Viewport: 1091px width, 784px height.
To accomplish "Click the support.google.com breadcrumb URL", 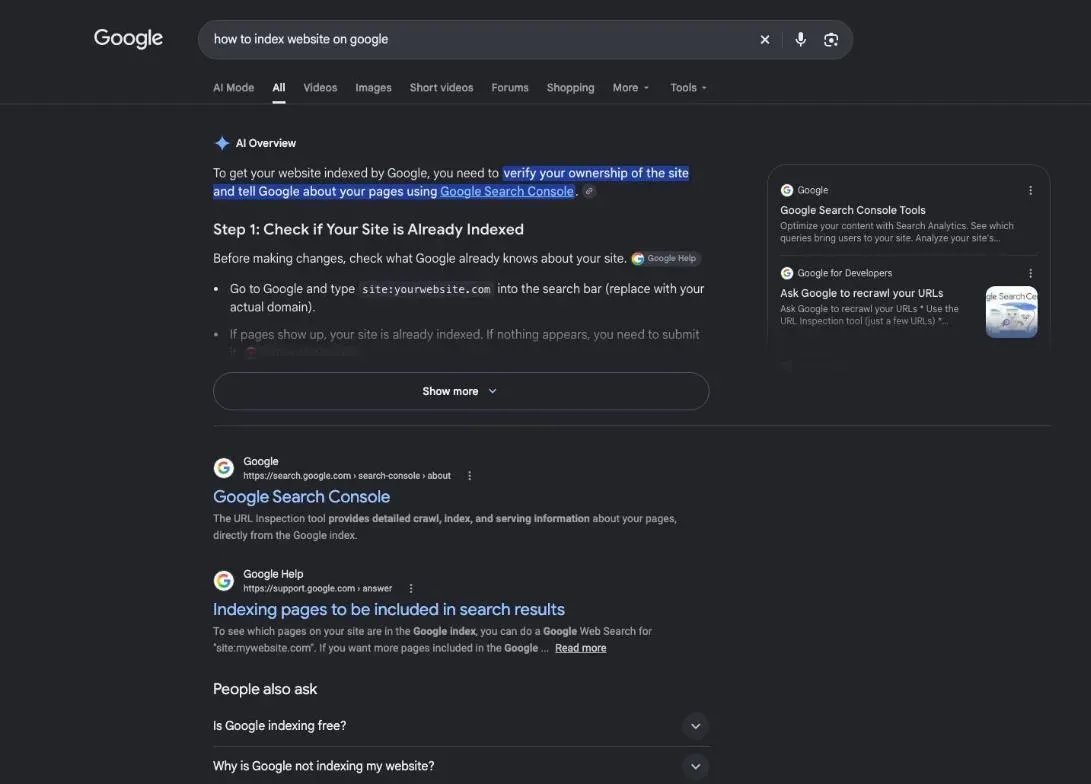I will pos(317,589).
